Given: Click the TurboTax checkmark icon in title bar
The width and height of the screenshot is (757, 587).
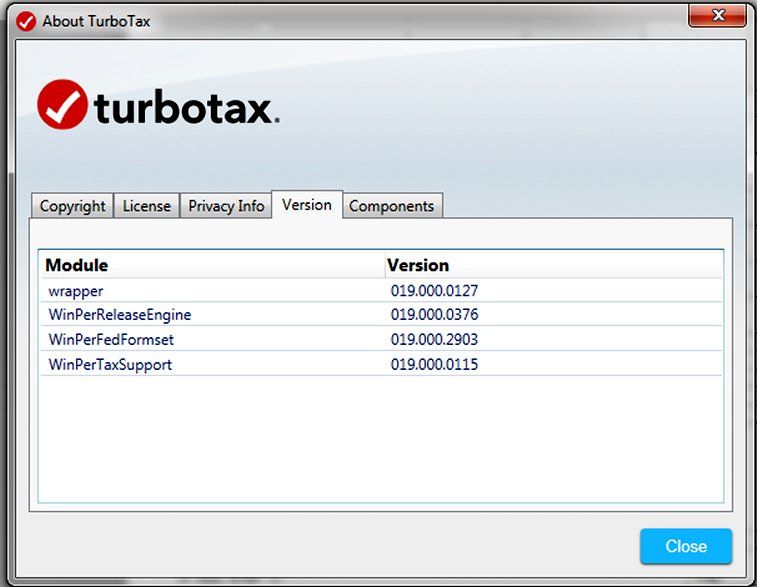Looking at the screenshot, I should click(26, 21).
